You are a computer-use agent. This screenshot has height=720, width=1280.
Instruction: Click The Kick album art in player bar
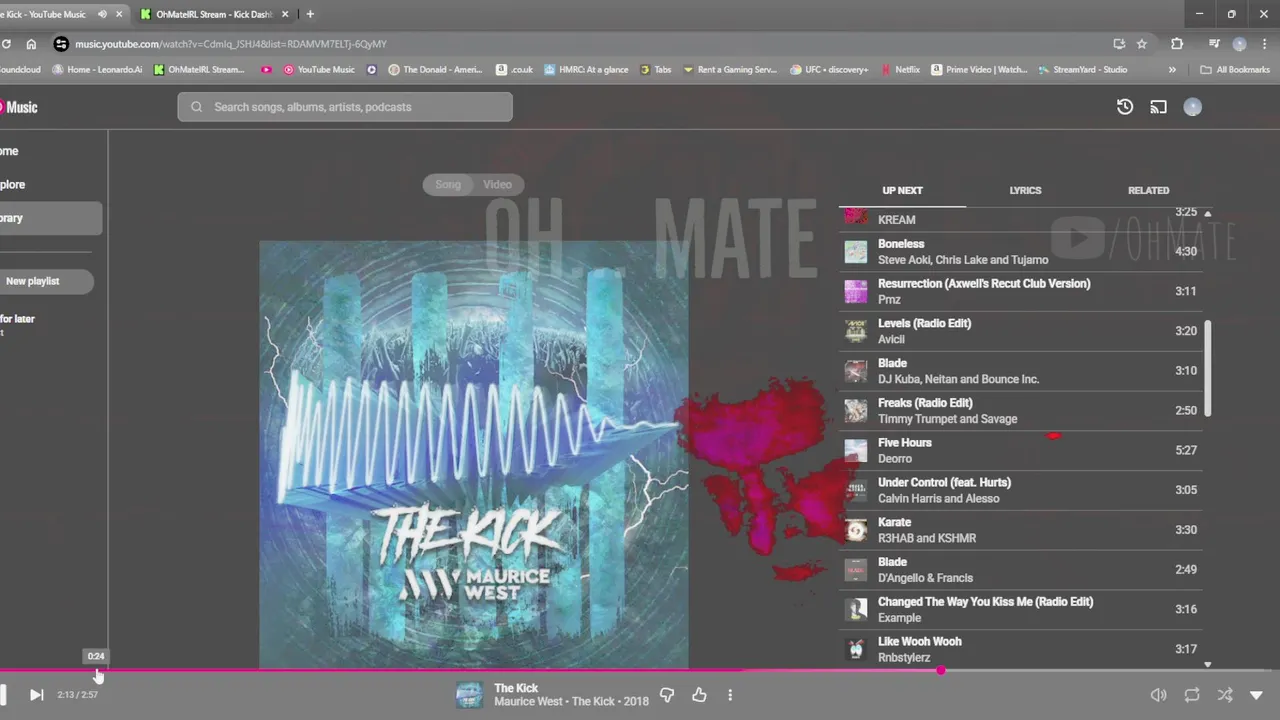point(469,695)
